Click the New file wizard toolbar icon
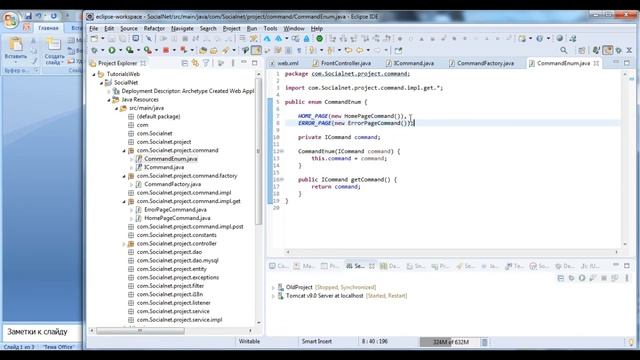This screenshot has height=360, width=640. pos(94,38)
